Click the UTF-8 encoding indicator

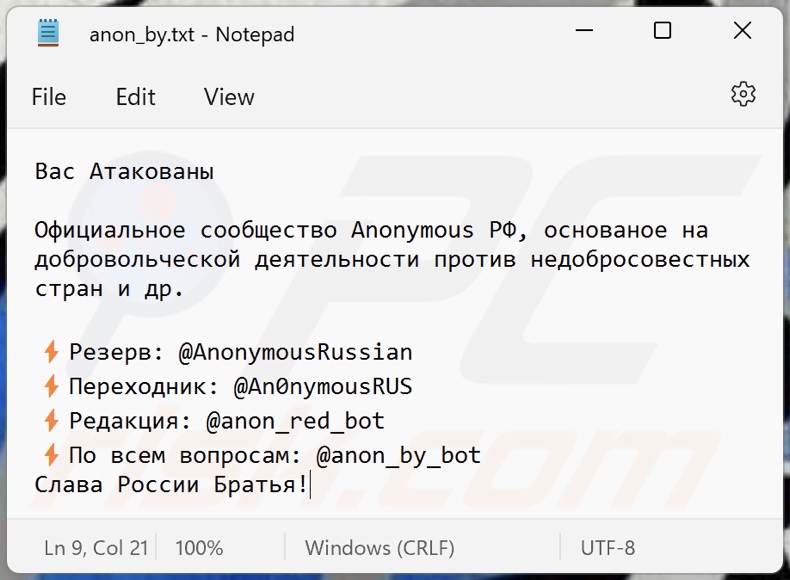(x=608, y=548)
